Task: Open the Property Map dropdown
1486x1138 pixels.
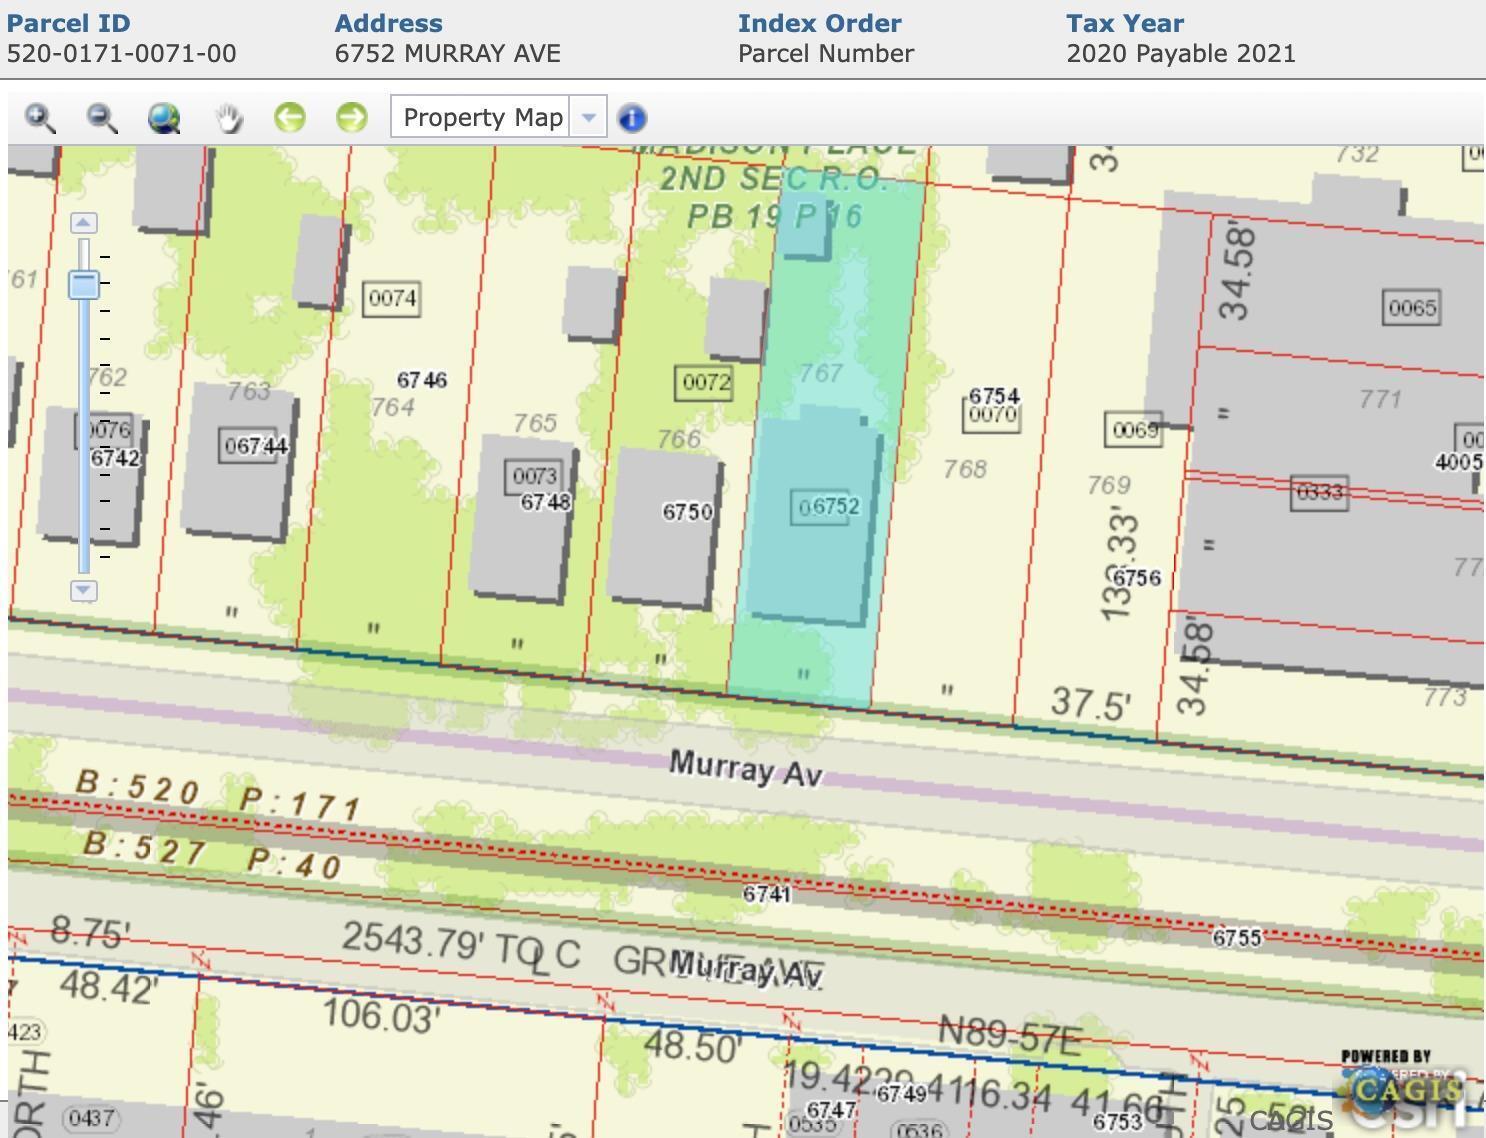Action: (x=589, y=118)
